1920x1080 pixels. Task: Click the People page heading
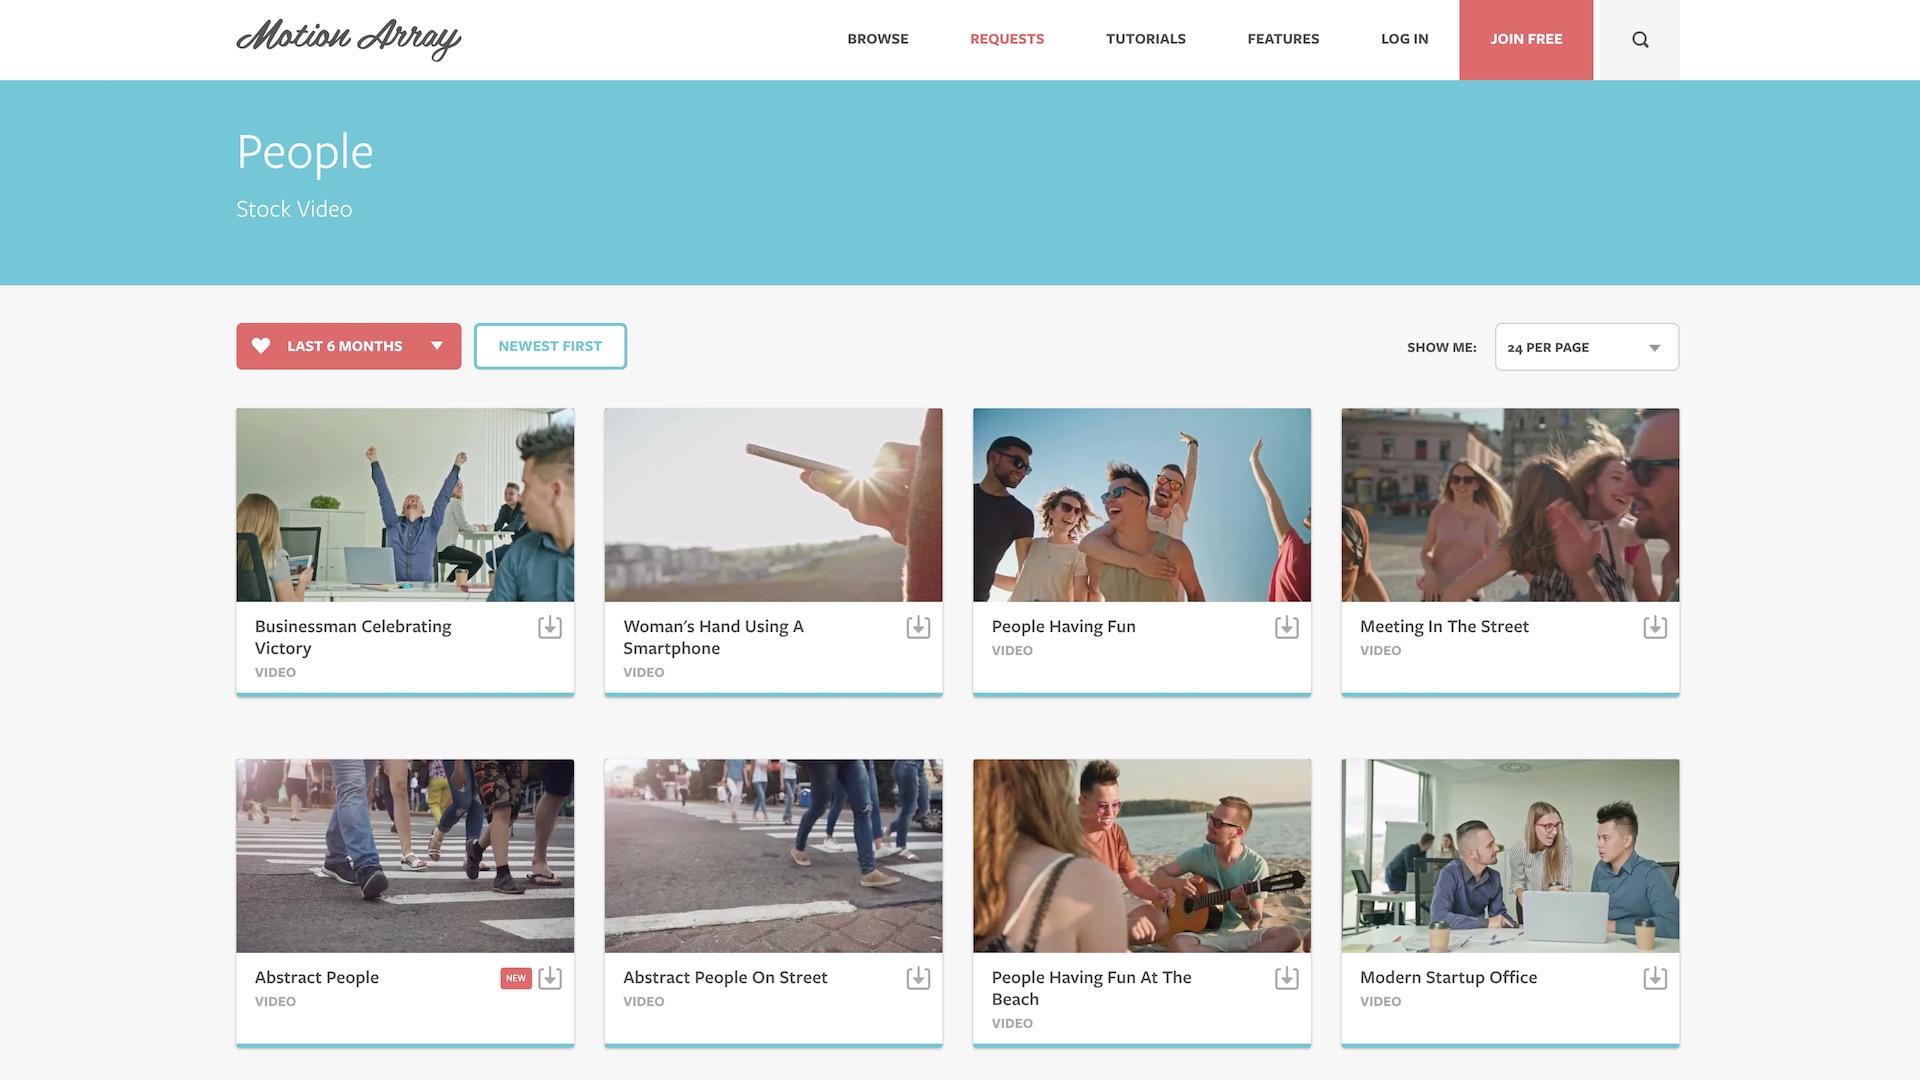point(305,153)
